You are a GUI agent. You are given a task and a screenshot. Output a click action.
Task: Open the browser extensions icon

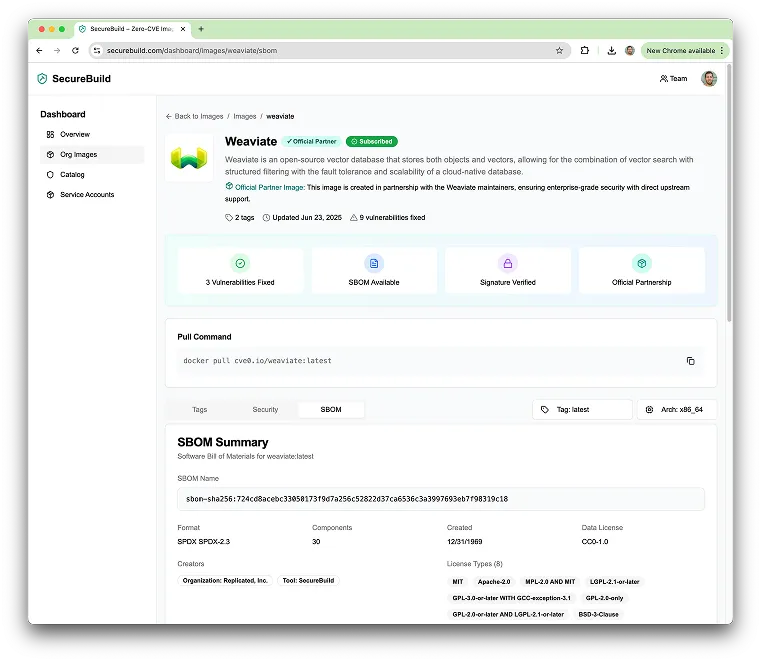point(585,50)
